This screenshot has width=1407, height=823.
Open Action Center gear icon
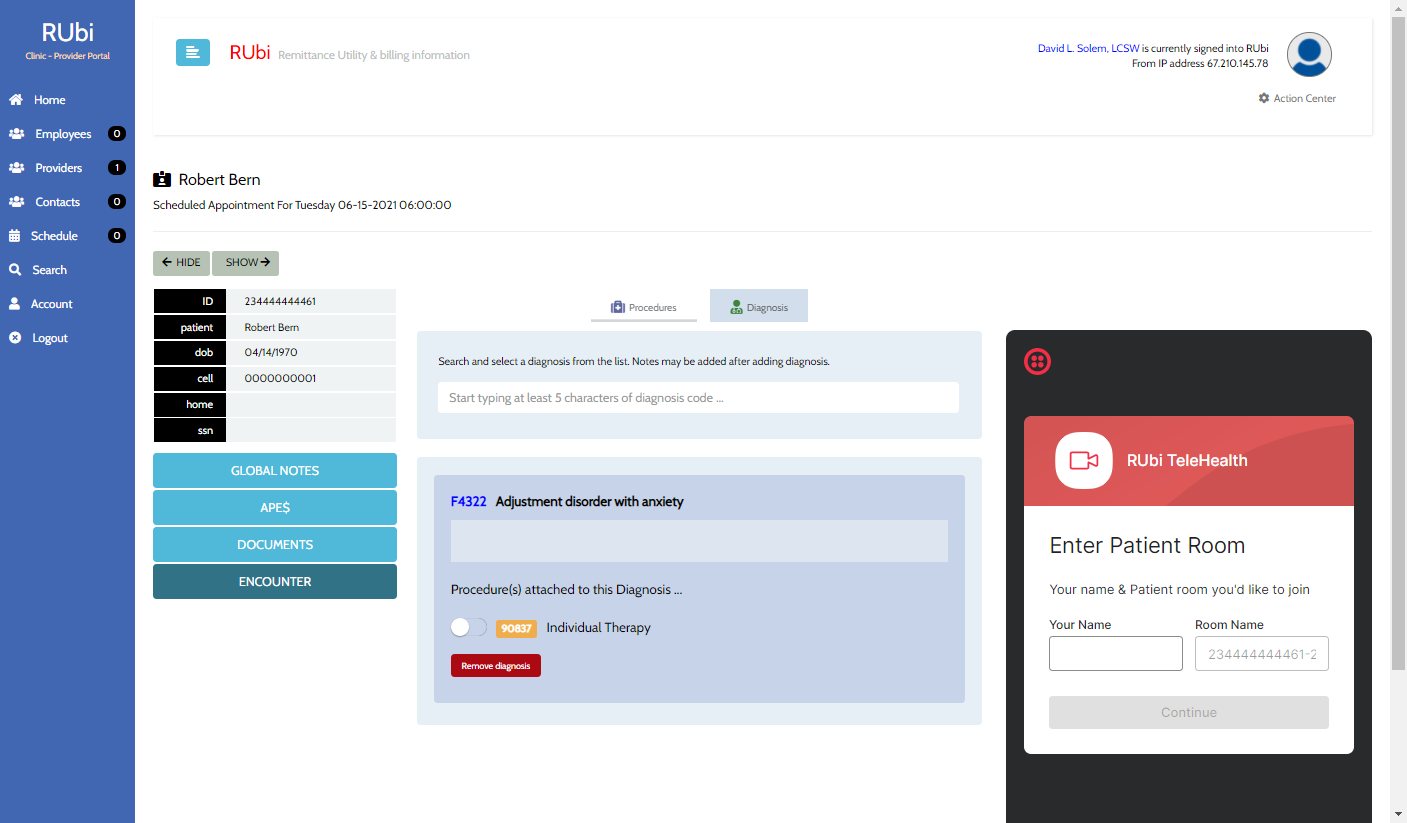coord(1264,98)
